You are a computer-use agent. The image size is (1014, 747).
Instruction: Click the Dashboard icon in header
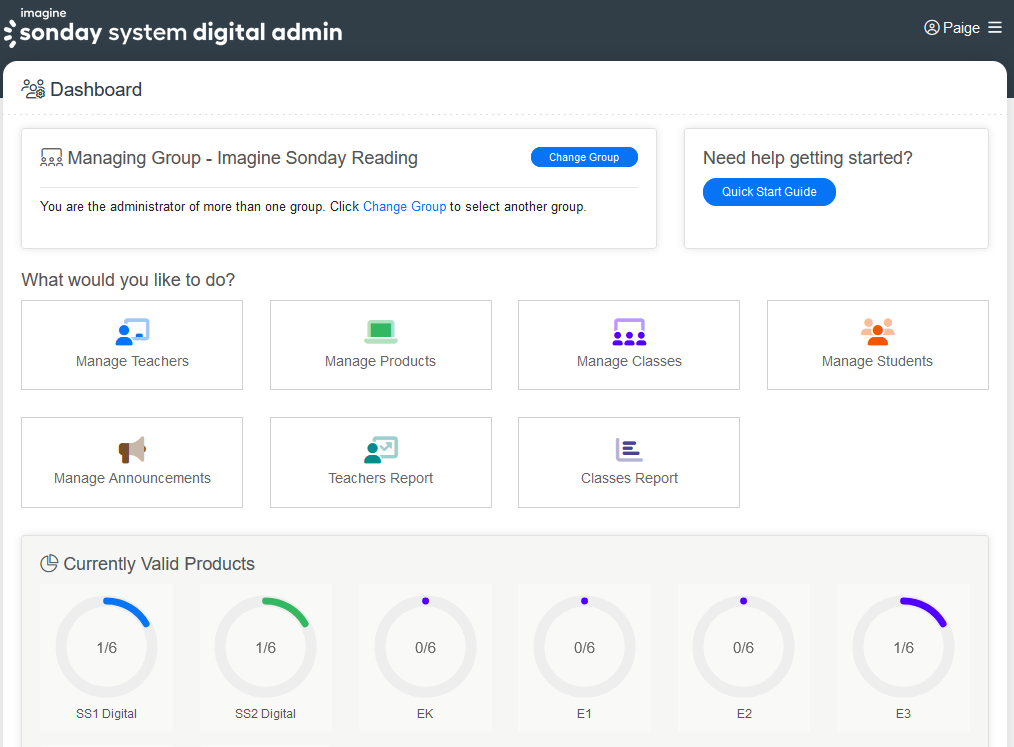(33, 90)
